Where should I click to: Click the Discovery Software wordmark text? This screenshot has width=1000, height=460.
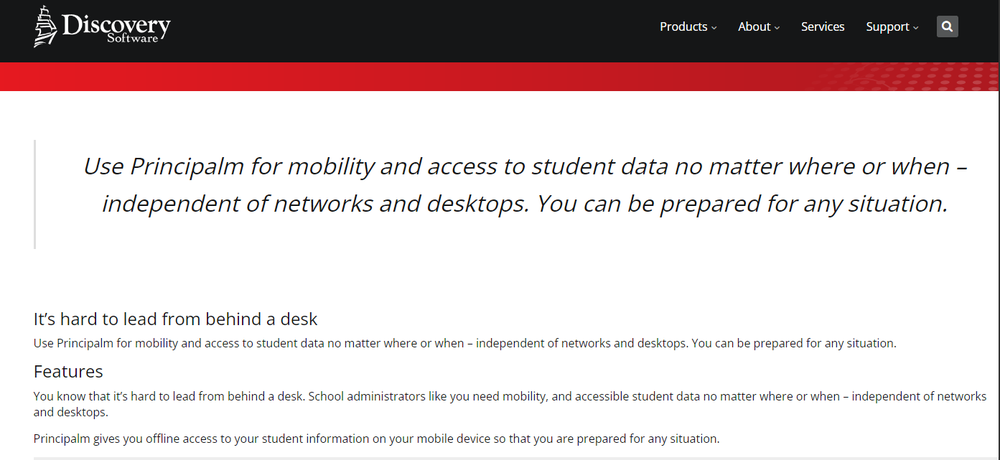point(116,28)
